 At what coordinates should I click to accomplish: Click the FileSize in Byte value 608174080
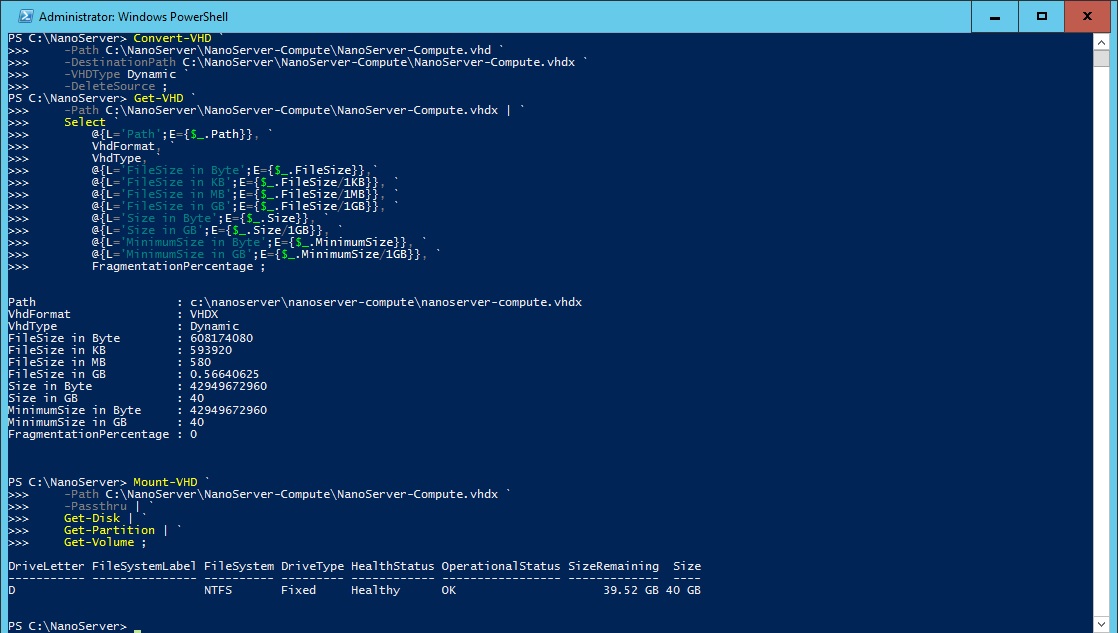coord(221,338)
